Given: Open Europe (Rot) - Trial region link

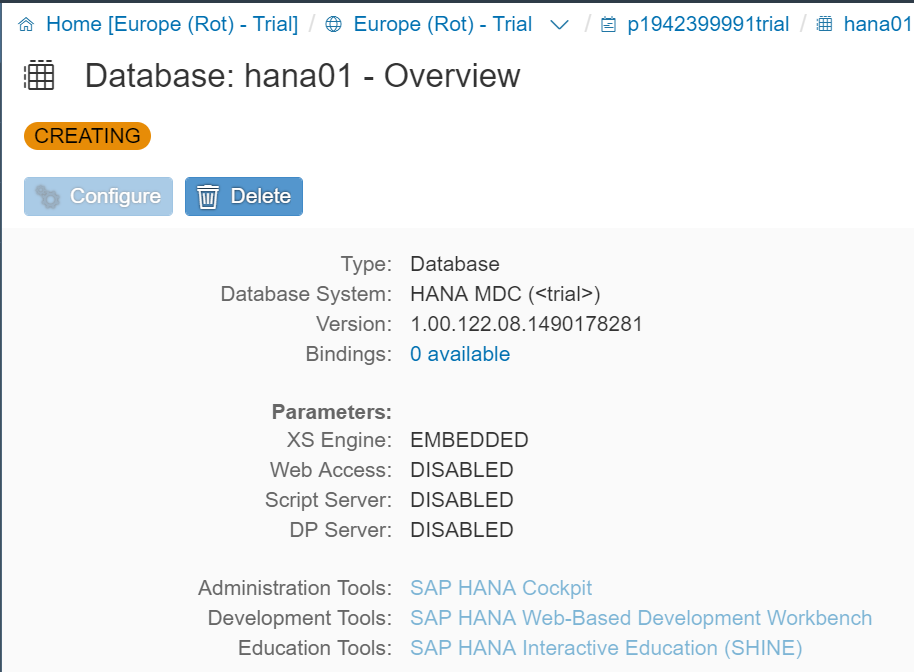Looking at the screenshot, I should (443, 24).
